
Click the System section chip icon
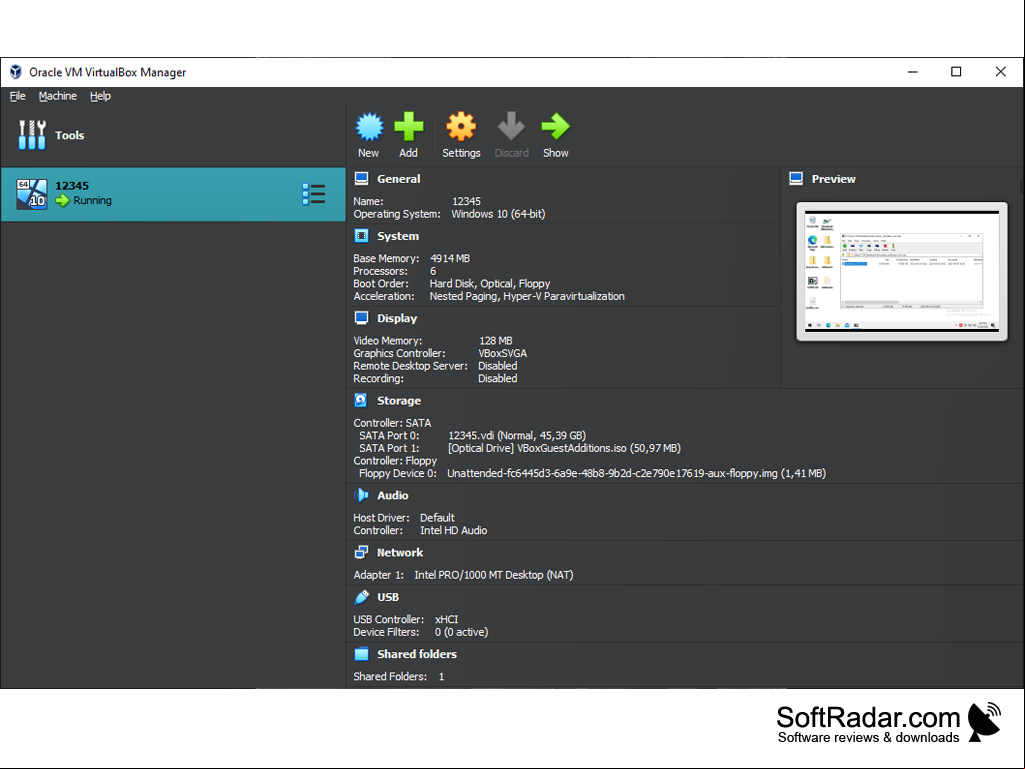[361, 235]
